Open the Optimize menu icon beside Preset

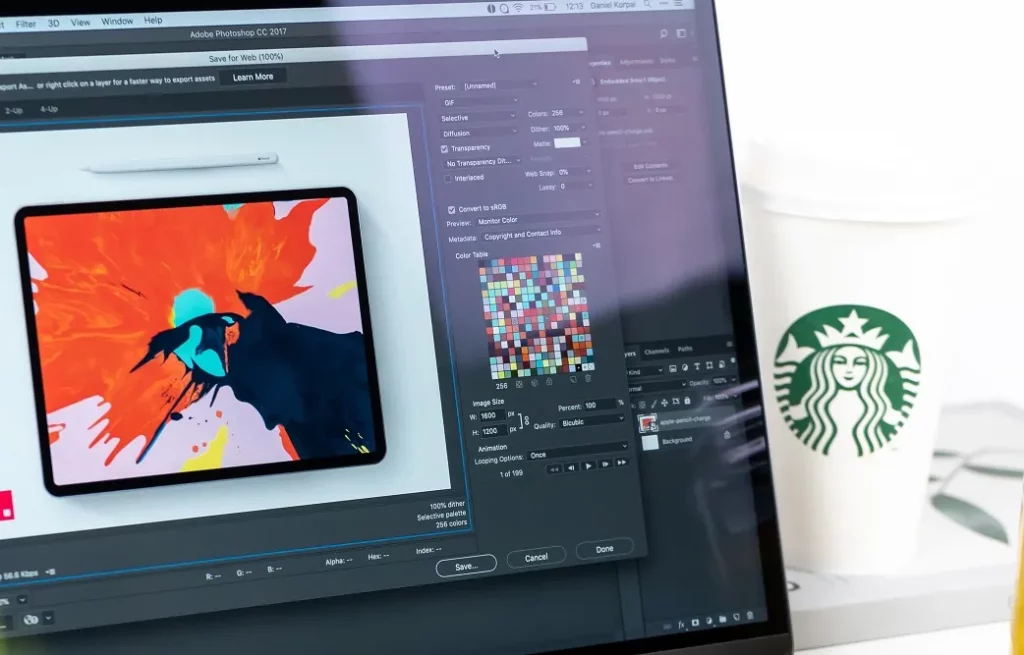[x=576, y=82]
